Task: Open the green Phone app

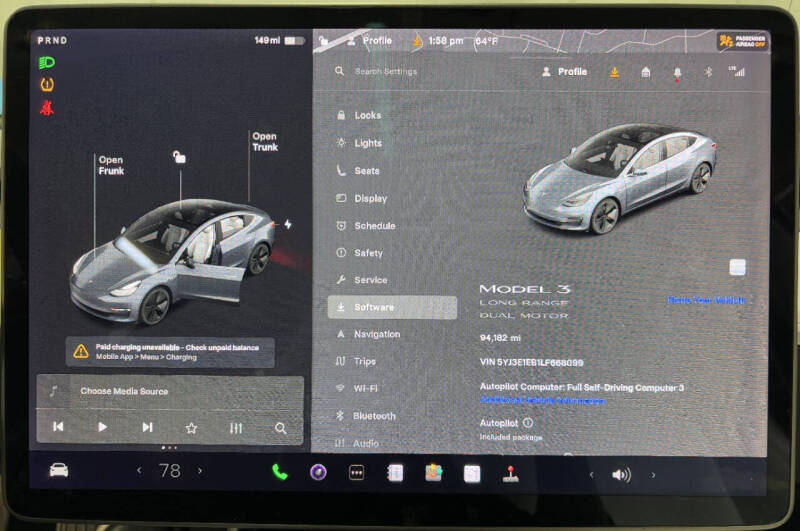Action: (280, 472)
